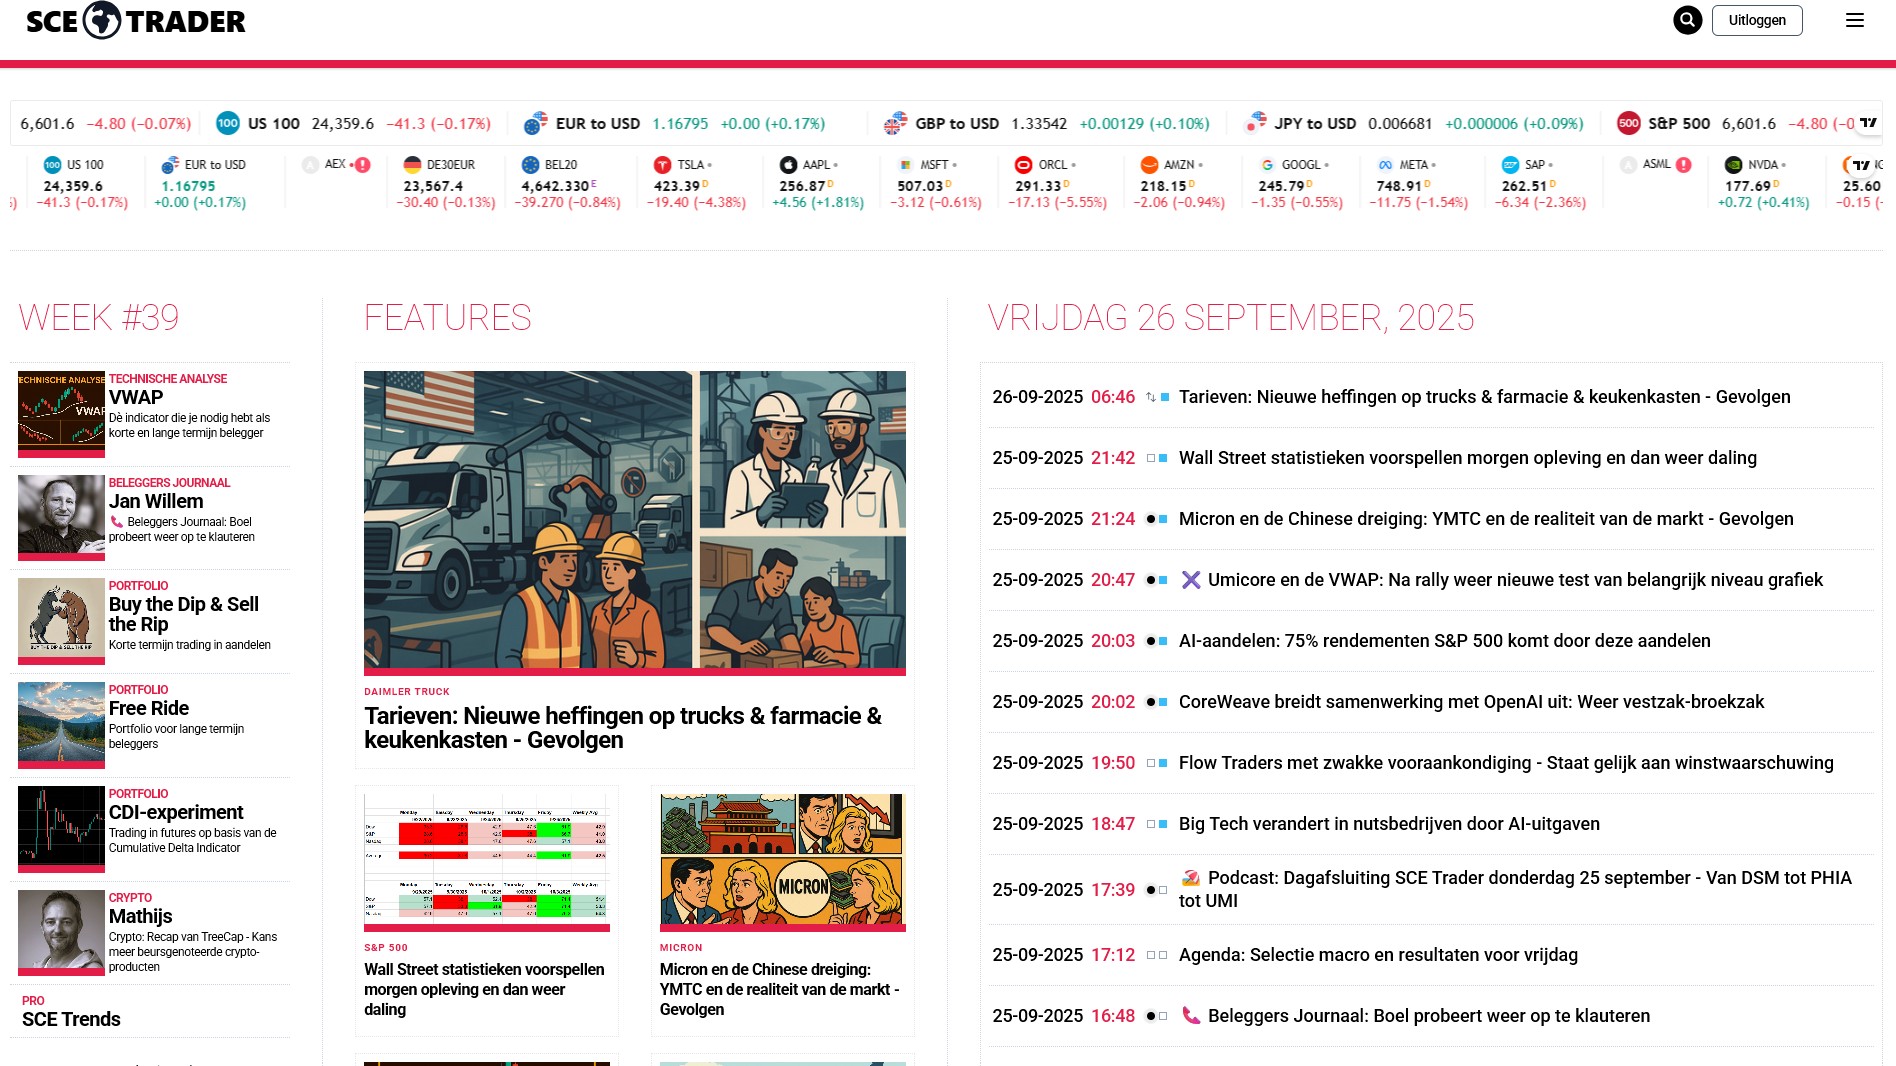Open the VWAP technische analyse thumbnail

(61, 411)
